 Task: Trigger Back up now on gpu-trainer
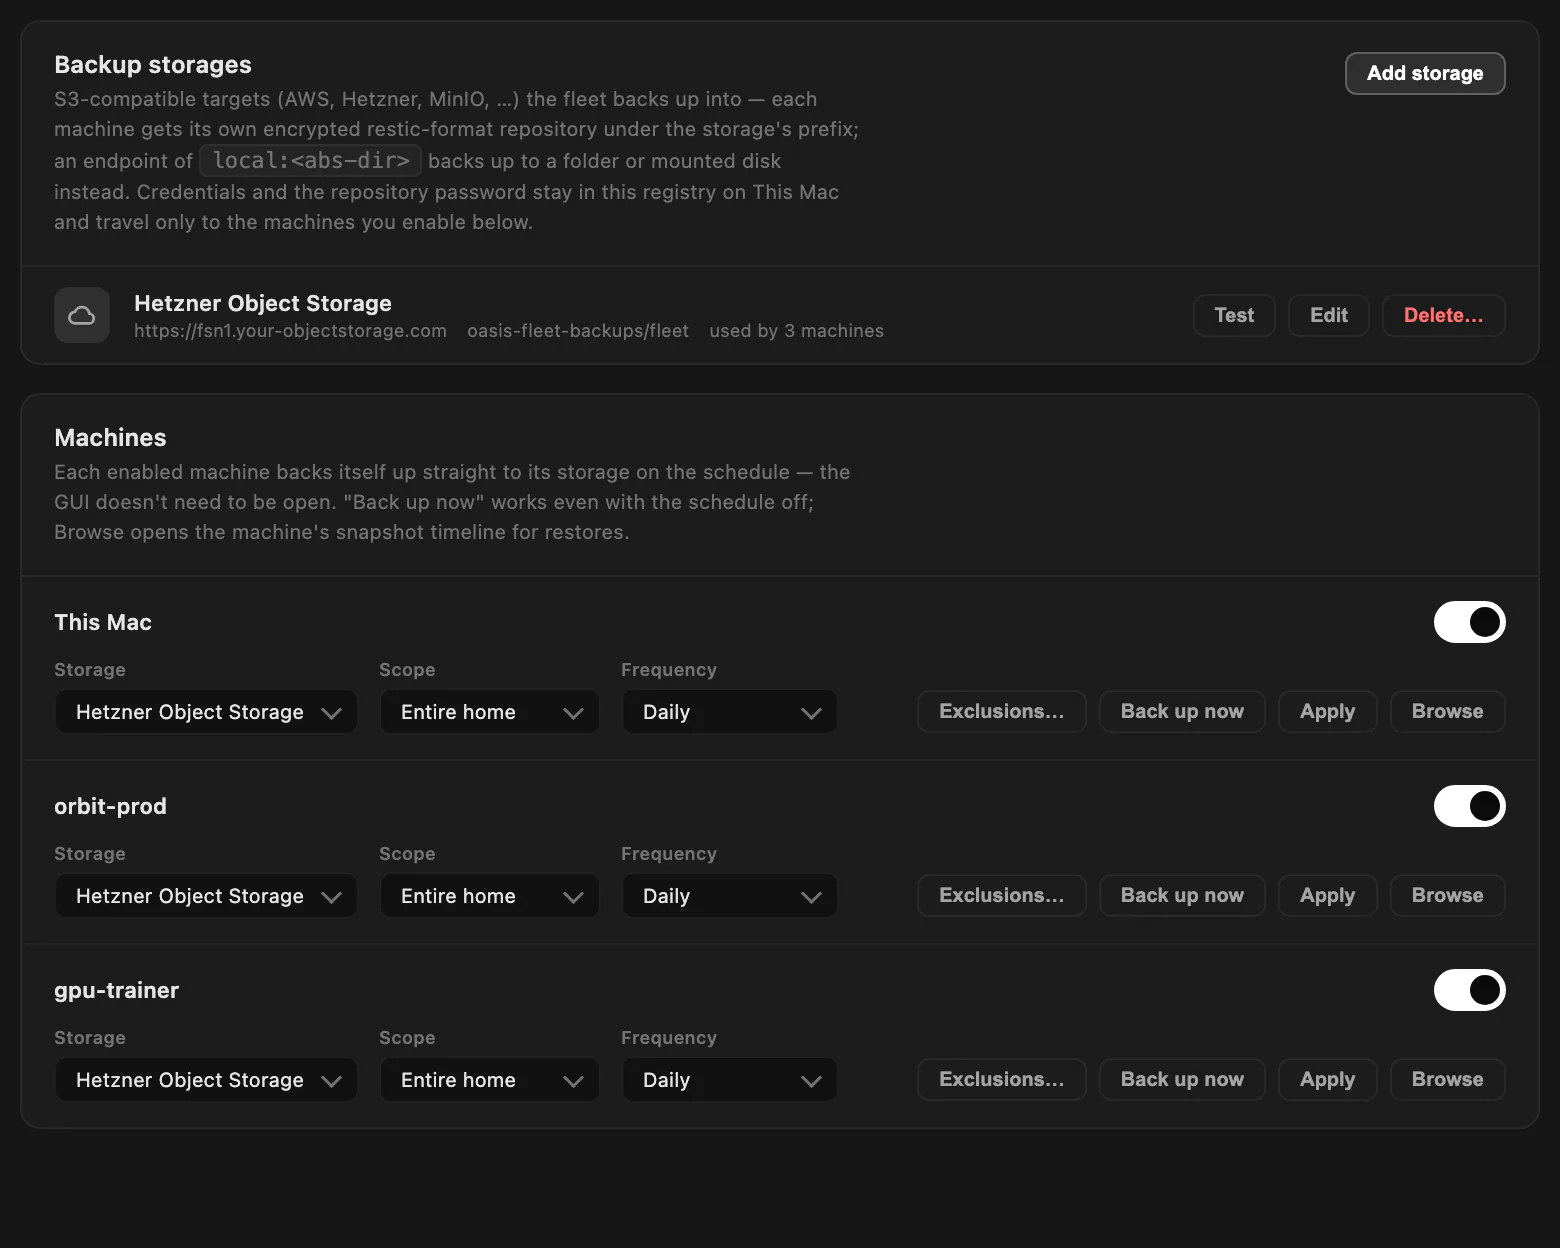[x=1182, y=1079]
